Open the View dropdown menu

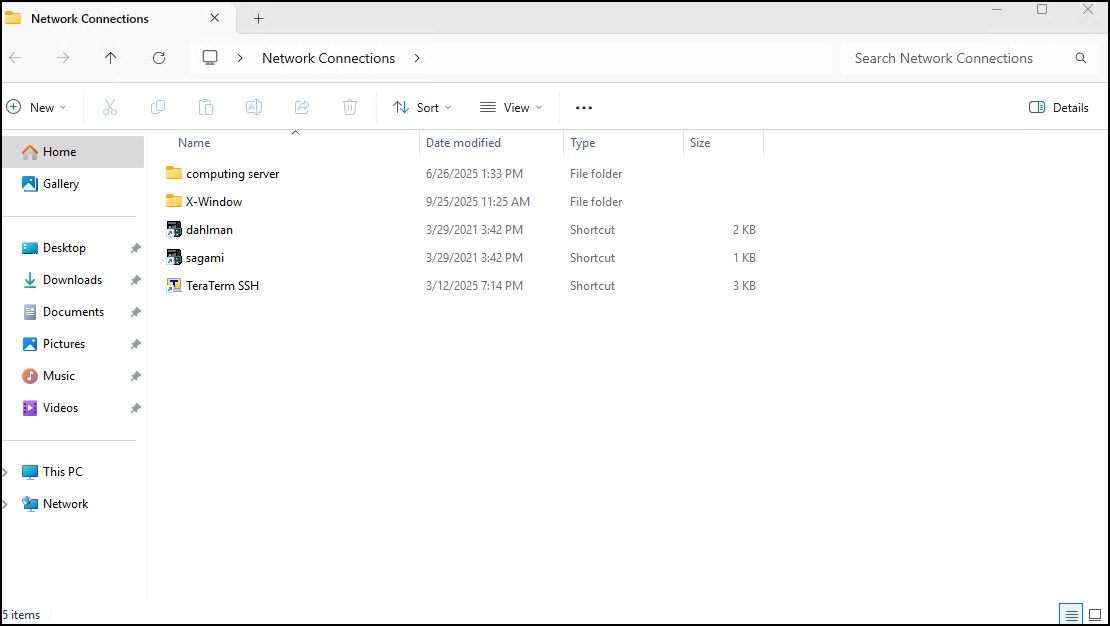pyautogui.click(x=511, y=107)
